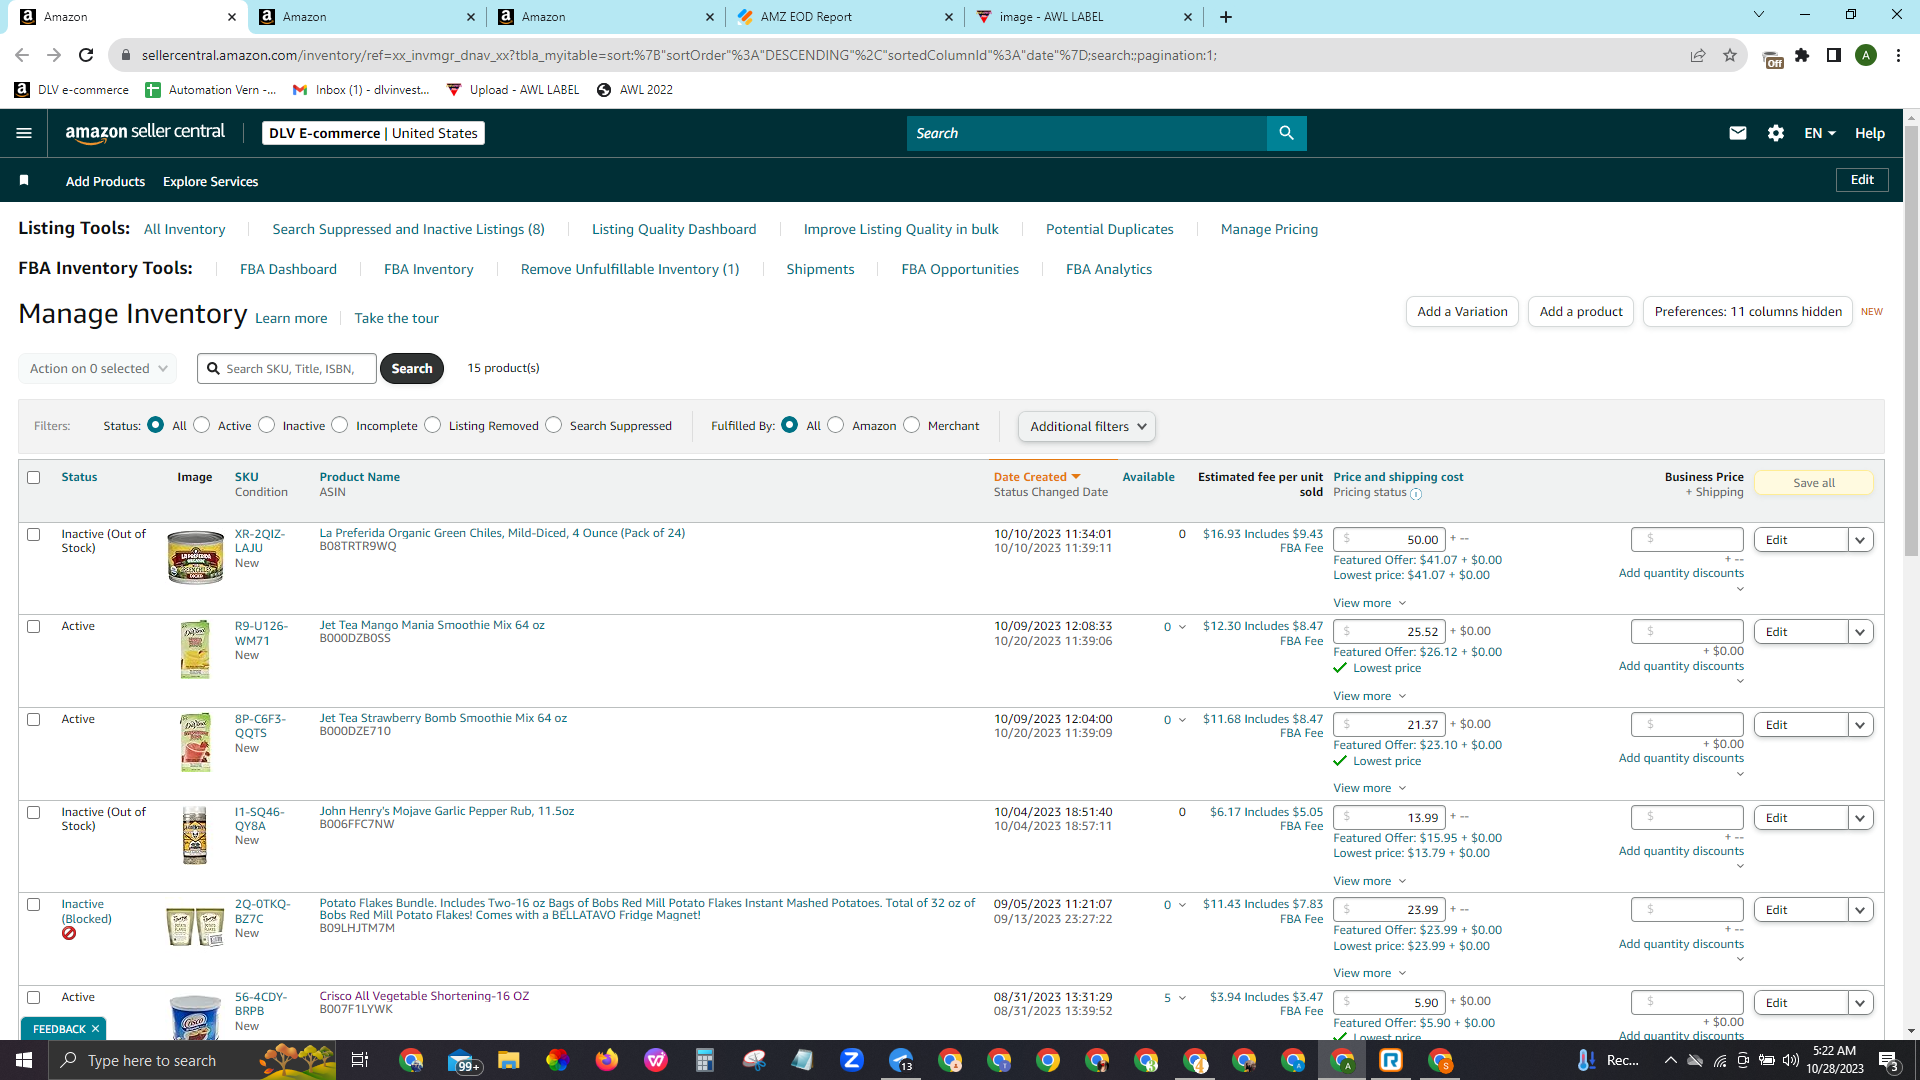Image resolution: width=1920 pixels, height=1080 pixels.
Task: Open the settings gear icon
Action: 1776,133
